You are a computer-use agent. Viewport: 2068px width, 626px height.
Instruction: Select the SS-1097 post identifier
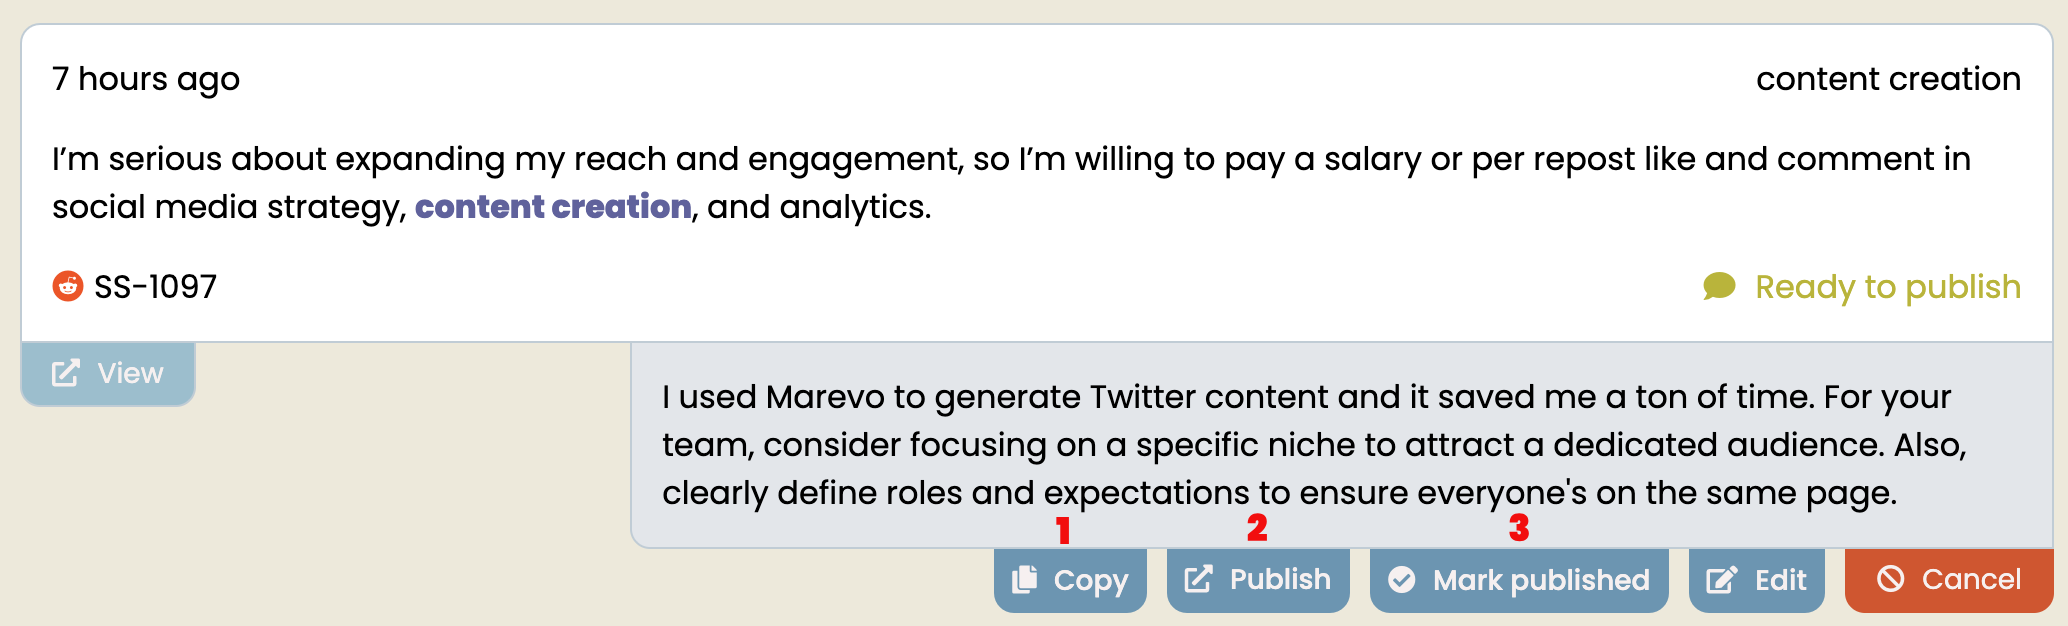(x=155, y=287)
